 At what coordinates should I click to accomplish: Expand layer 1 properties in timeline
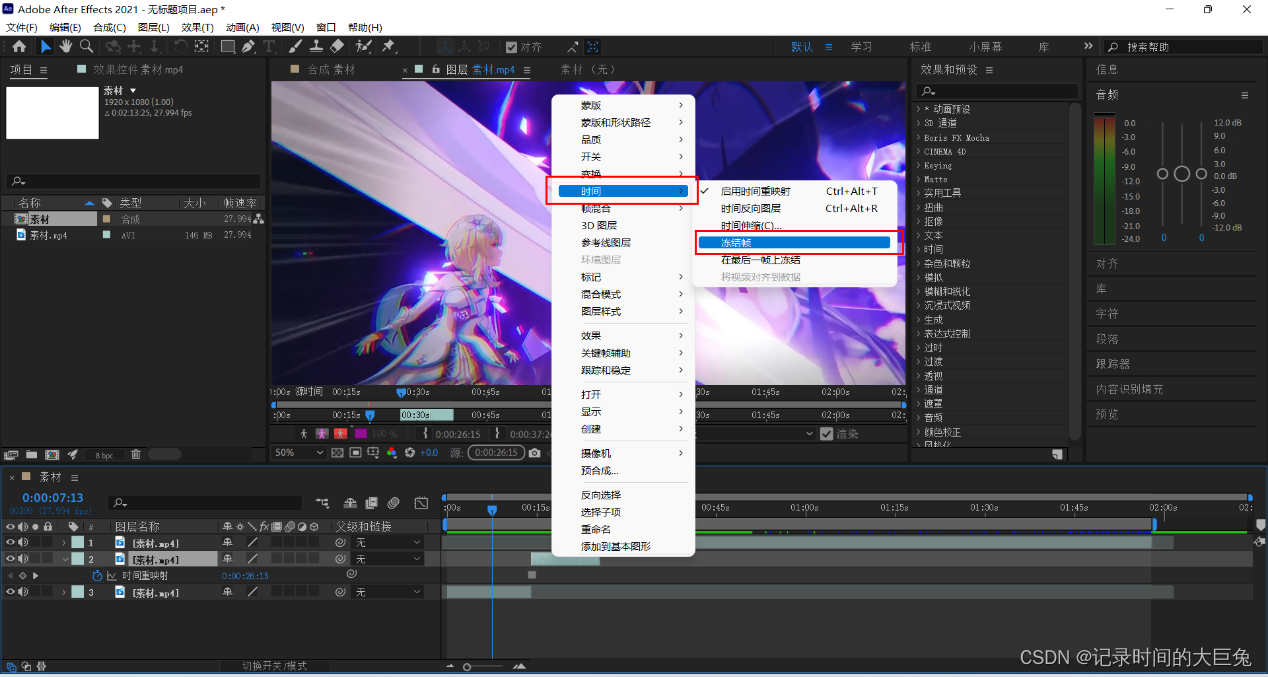point(64,543)
